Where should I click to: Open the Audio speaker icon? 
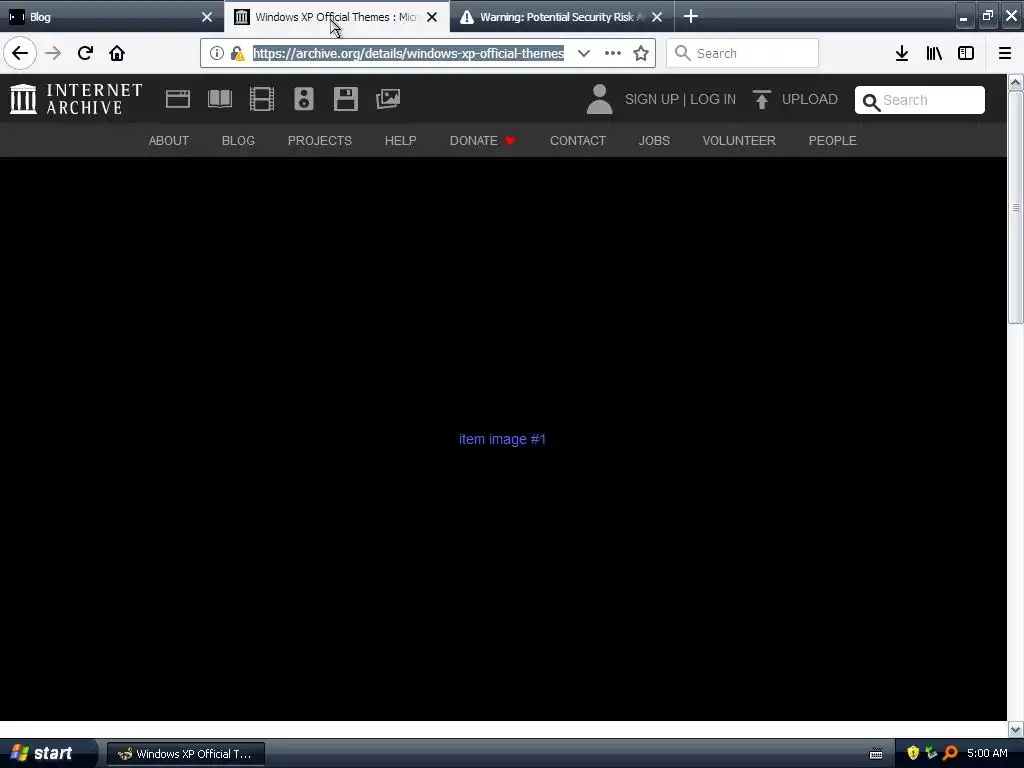pos(304,99)
